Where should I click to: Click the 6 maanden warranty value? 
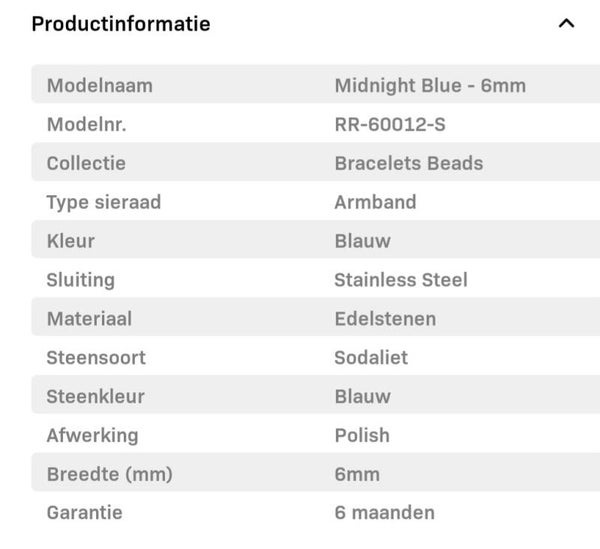[x=385, y=513]
